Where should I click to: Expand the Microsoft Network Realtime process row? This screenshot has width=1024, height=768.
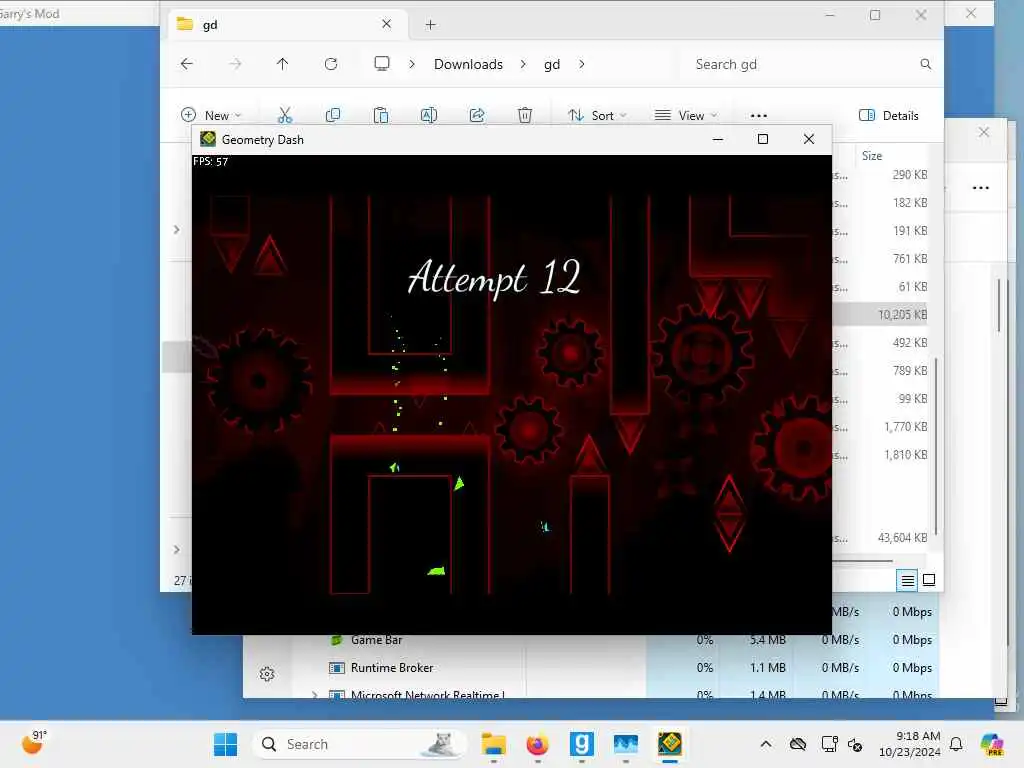(315, 695)
